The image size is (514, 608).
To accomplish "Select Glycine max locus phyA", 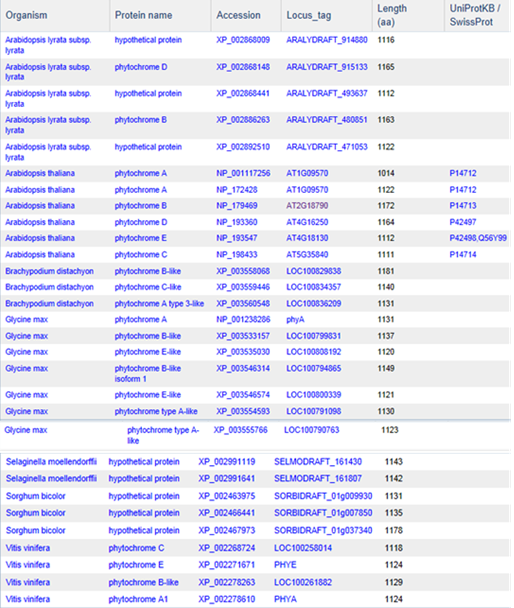I will coord(295,320).
